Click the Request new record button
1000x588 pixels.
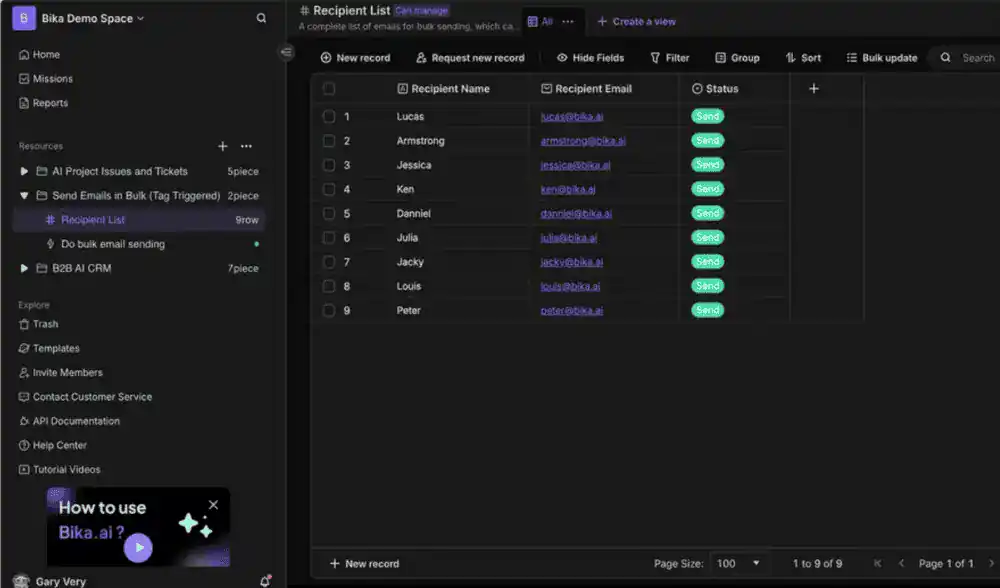(x=470, y=58)
